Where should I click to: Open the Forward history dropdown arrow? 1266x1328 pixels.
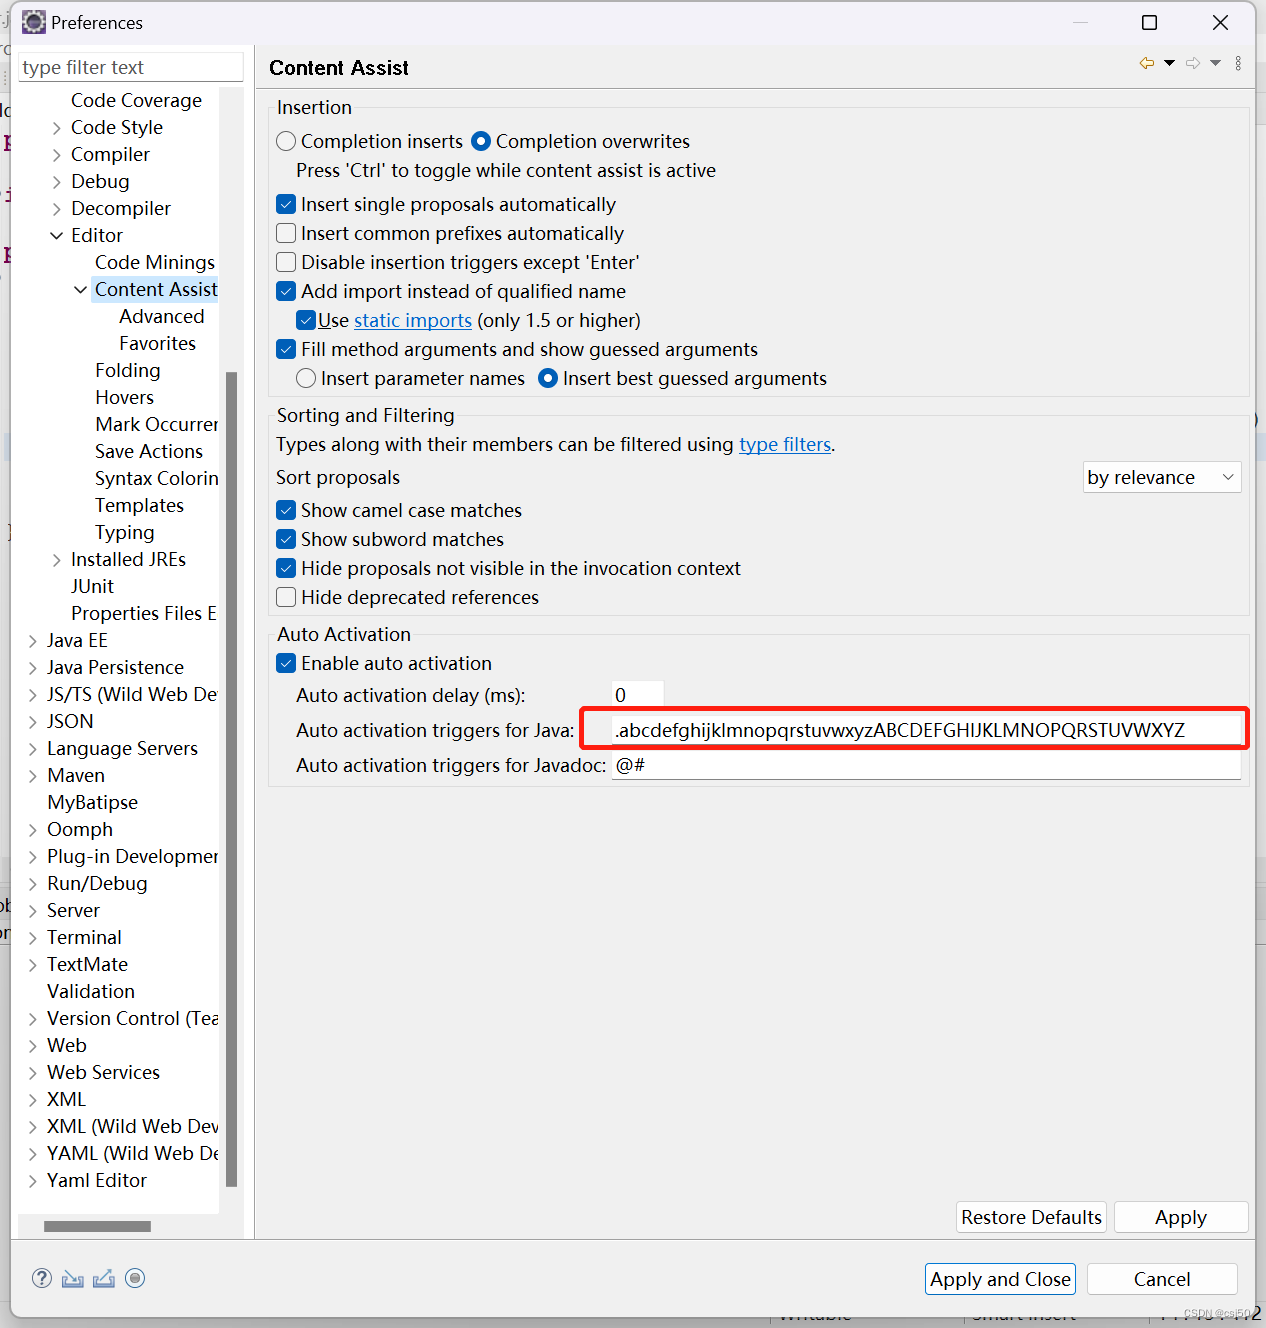(1215, 63)
